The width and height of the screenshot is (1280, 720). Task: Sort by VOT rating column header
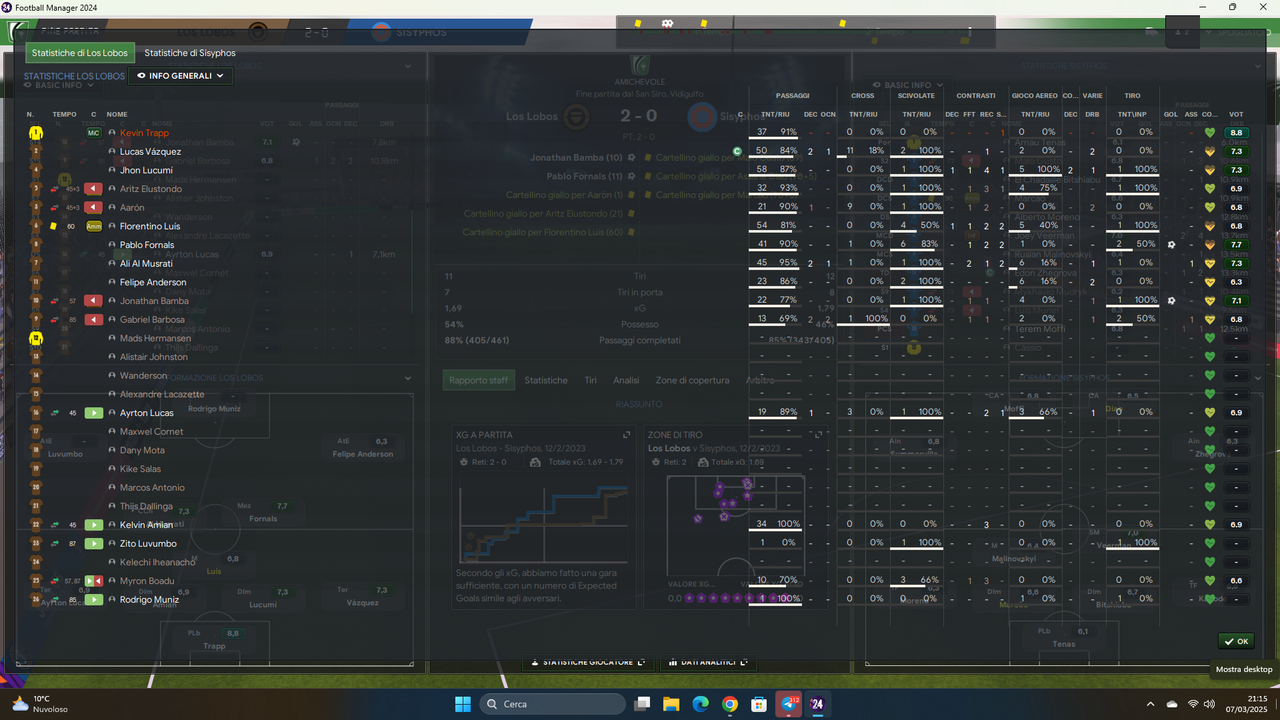[1236, 114]
